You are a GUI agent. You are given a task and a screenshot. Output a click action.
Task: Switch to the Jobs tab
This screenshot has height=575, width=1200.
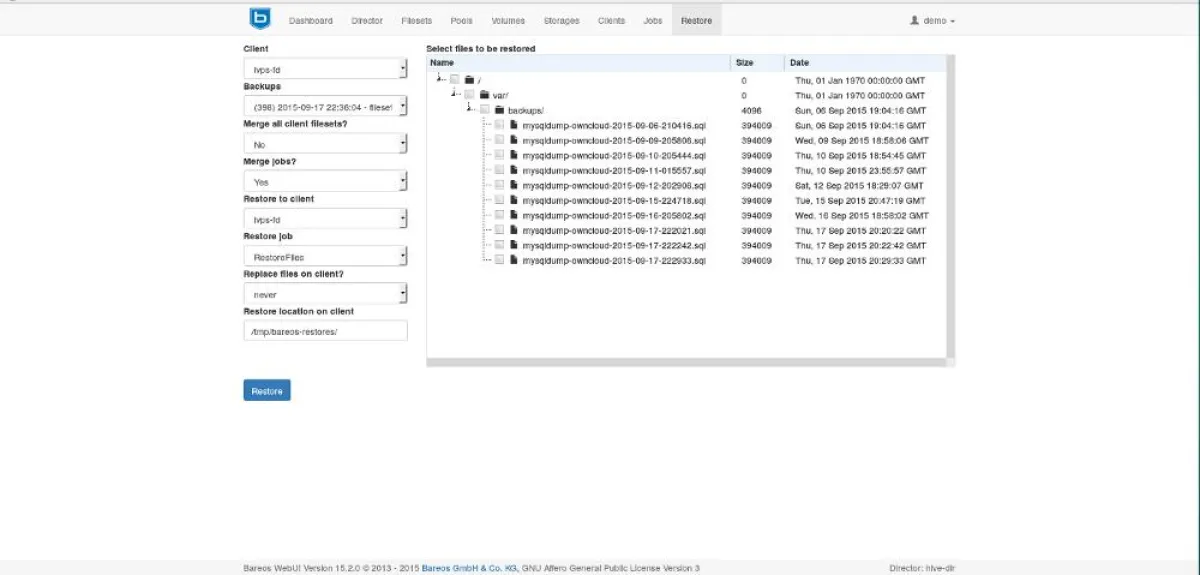652,20
